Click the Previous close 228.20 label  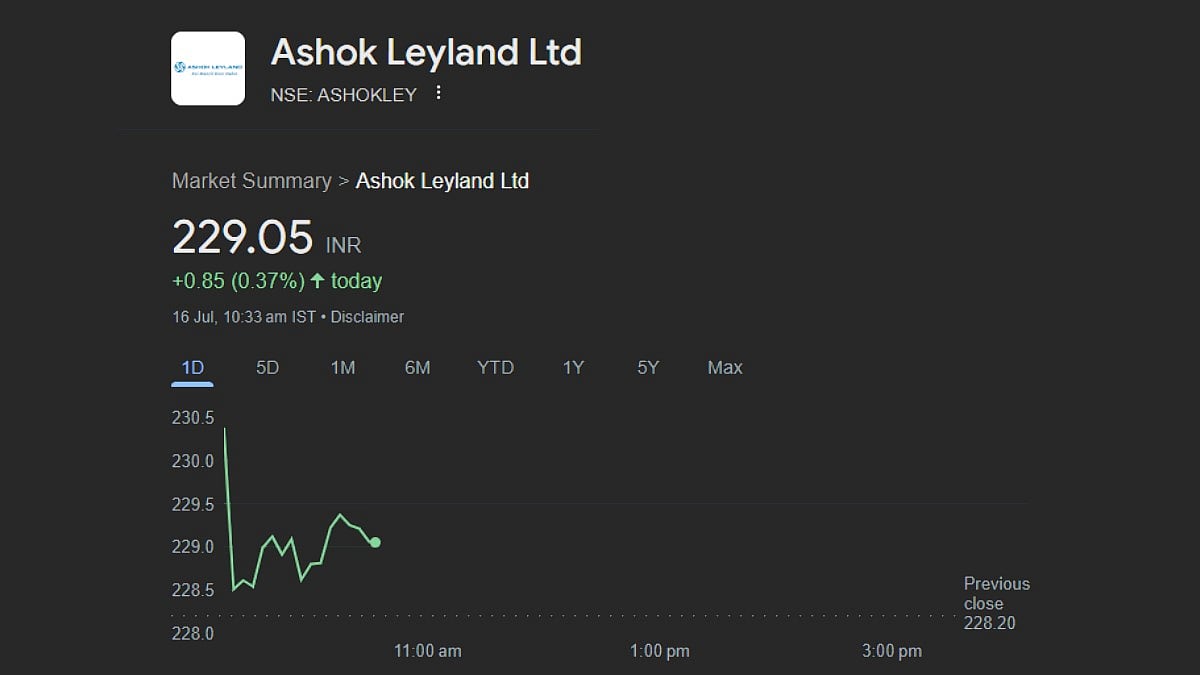[996, 603]
